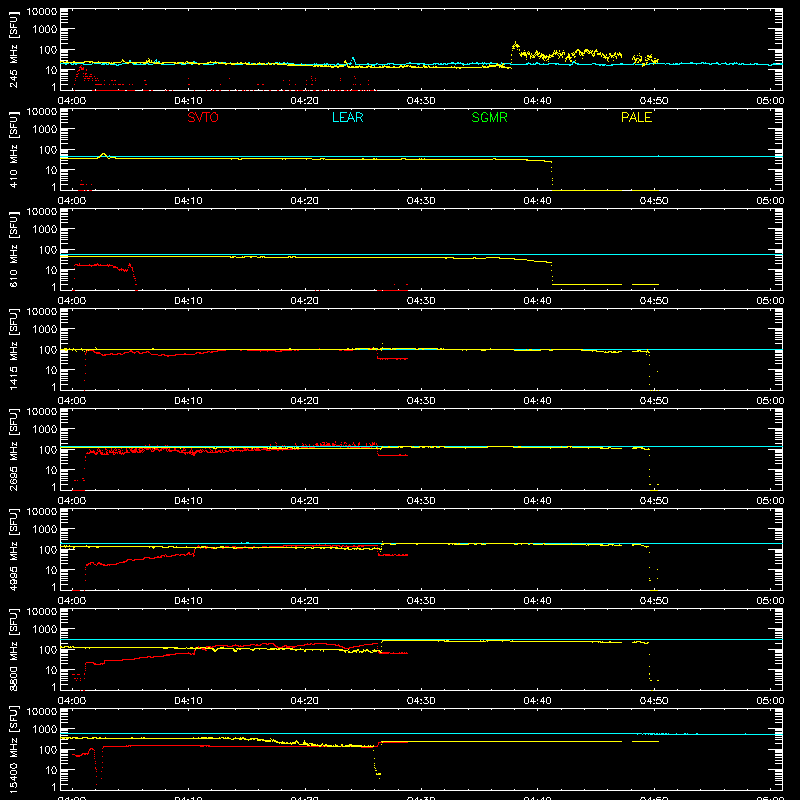The image size is (800, 800).
Task: Click the 1000 tick of 2695 MHz panel
Action: 45,430
